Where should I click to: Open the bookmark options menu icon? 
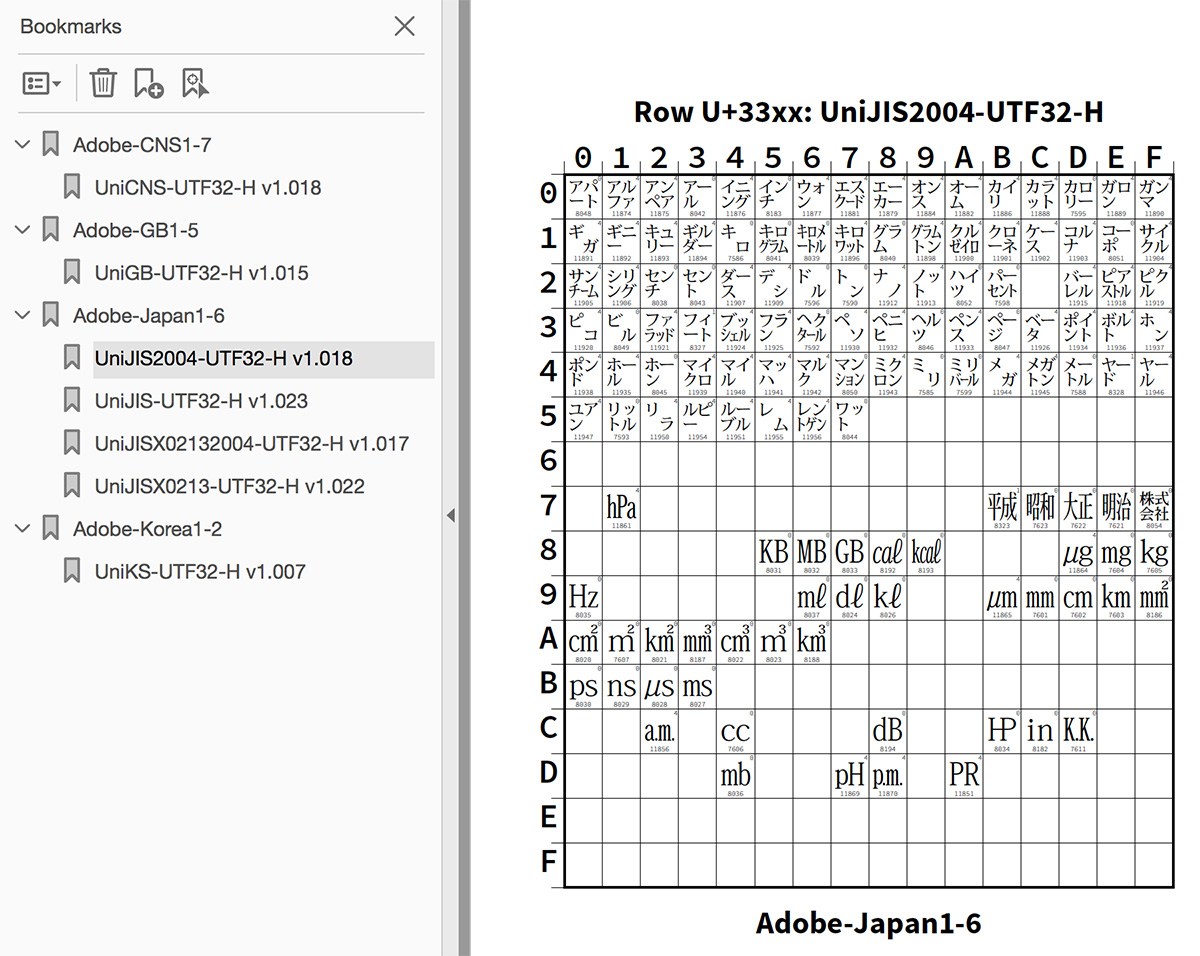tap(41, 84)
